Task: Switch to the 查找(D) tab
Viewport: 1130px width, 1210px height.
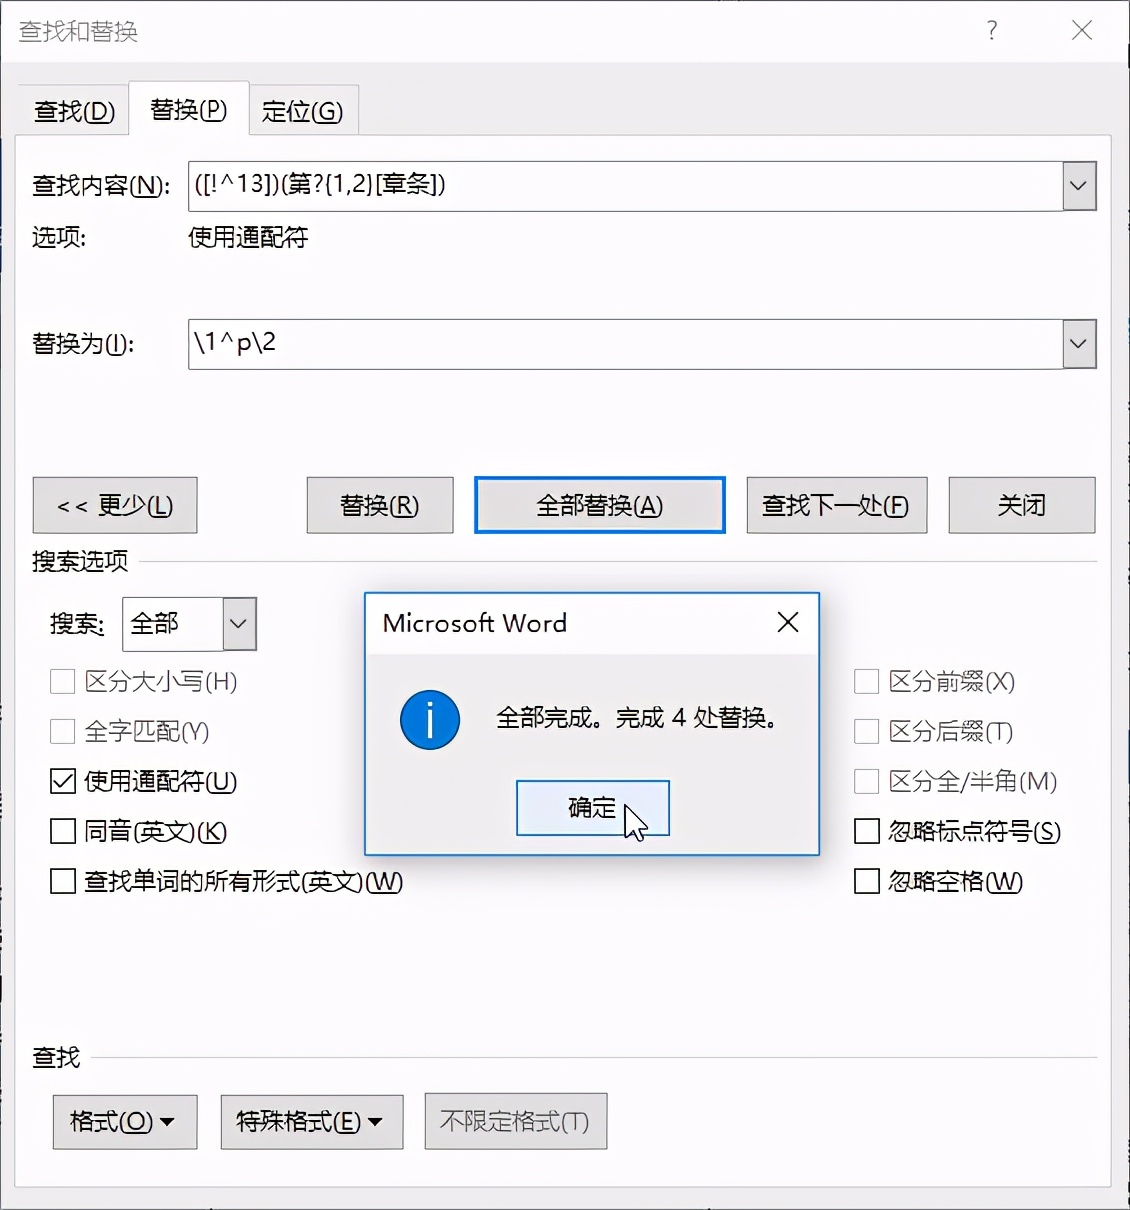Action: tap(72, 110)
